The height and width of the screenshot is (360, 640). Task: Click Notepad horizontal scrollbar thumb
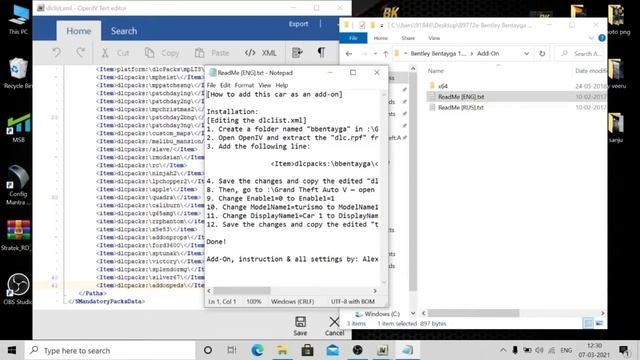click(x=242, y=291)
